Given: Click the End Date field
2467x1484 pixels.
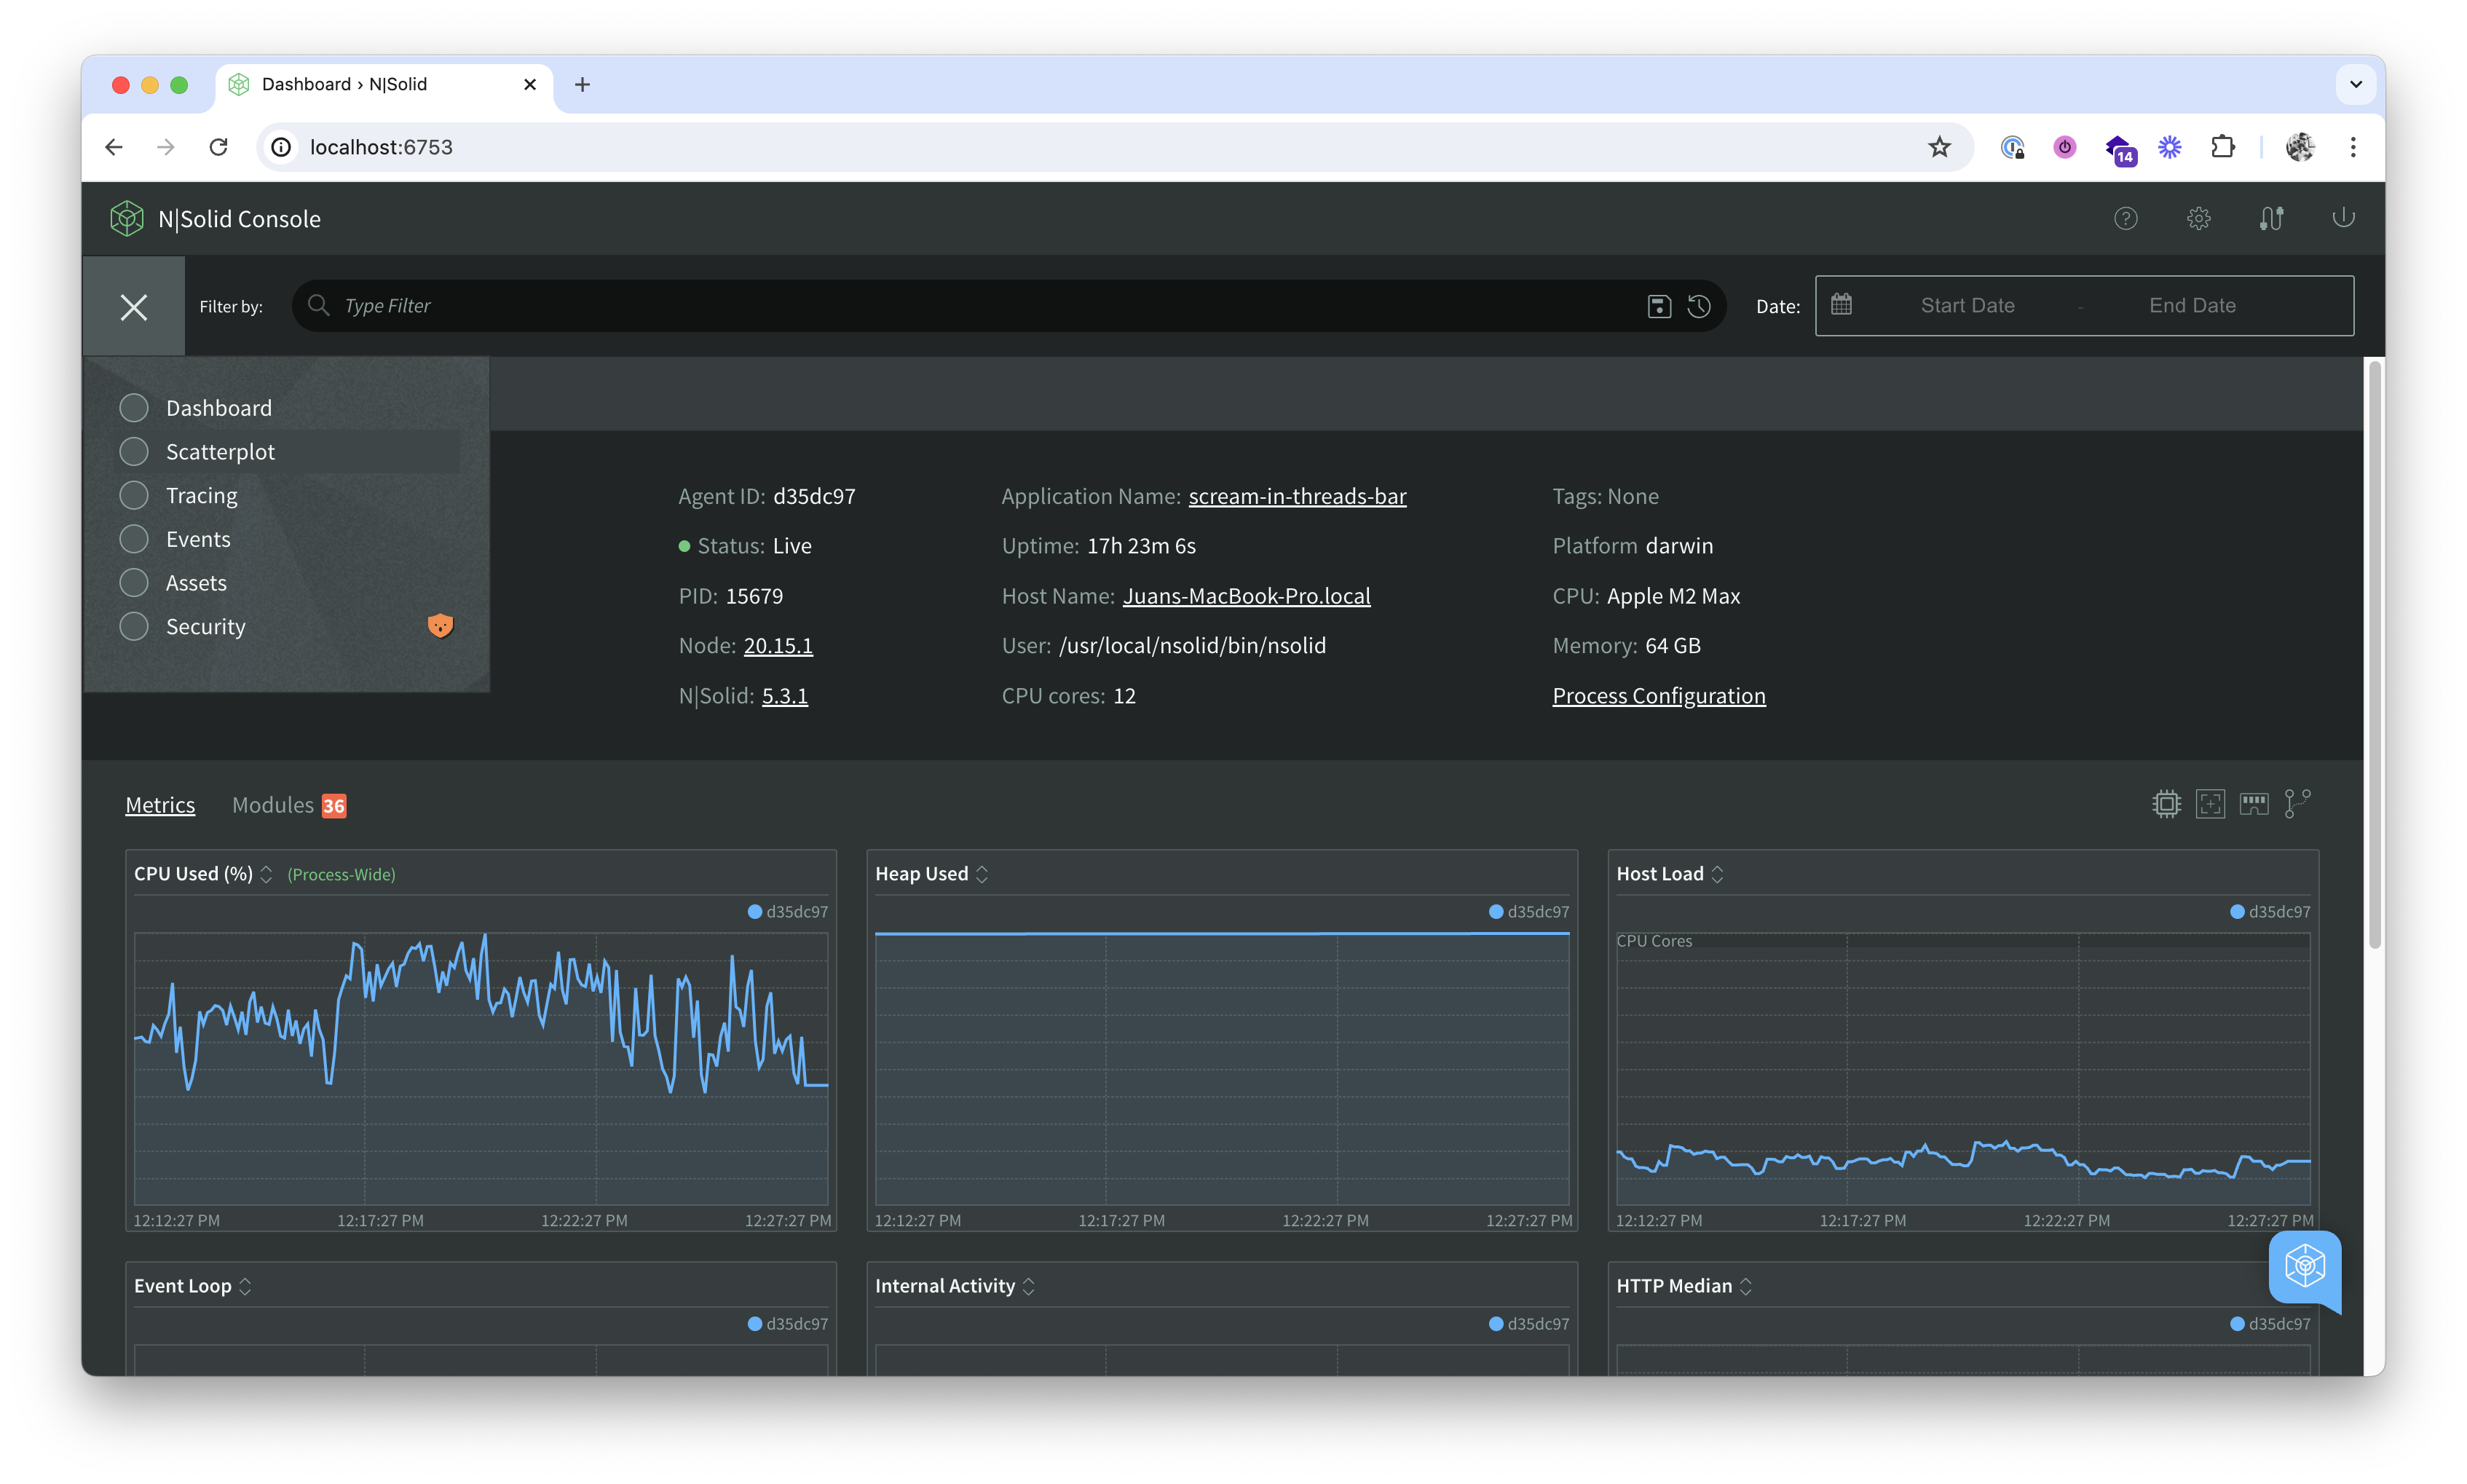Looking at the screenshot, I should (2192, 306).
